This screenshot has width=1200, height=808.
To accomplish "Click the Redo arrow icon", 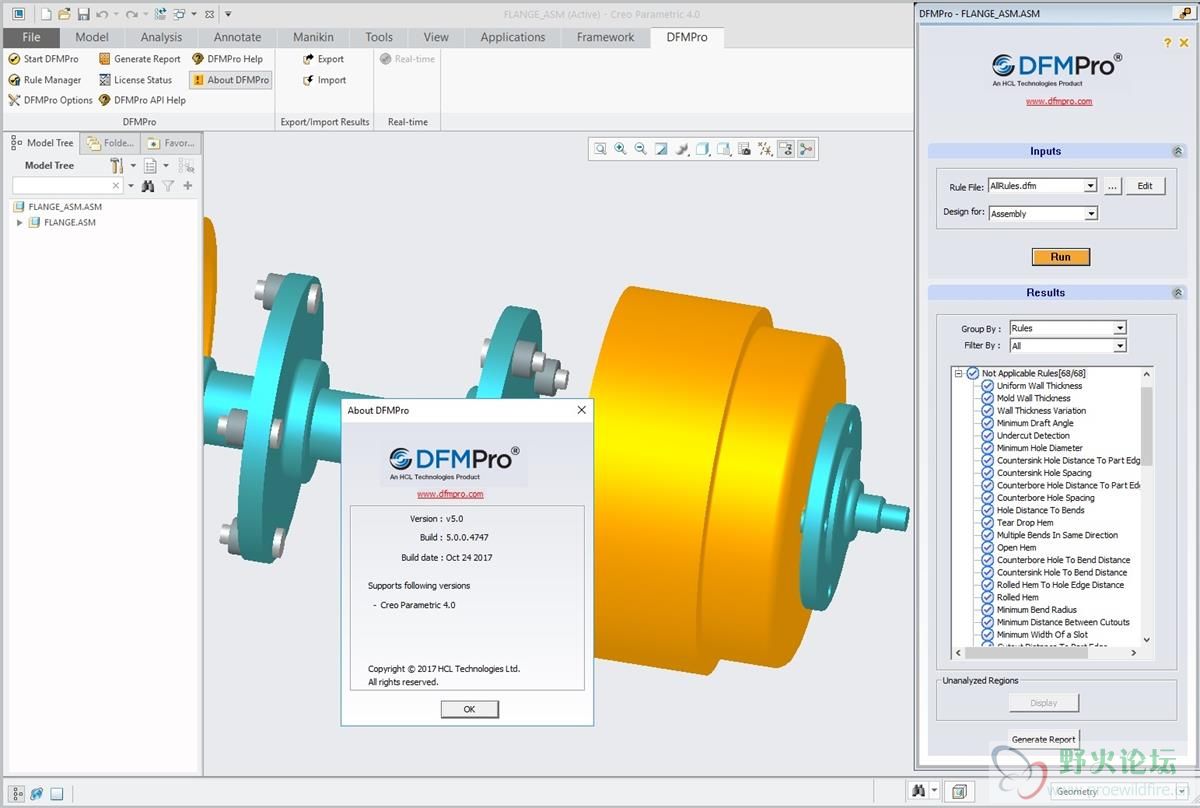I will click(x=132, y=14).
